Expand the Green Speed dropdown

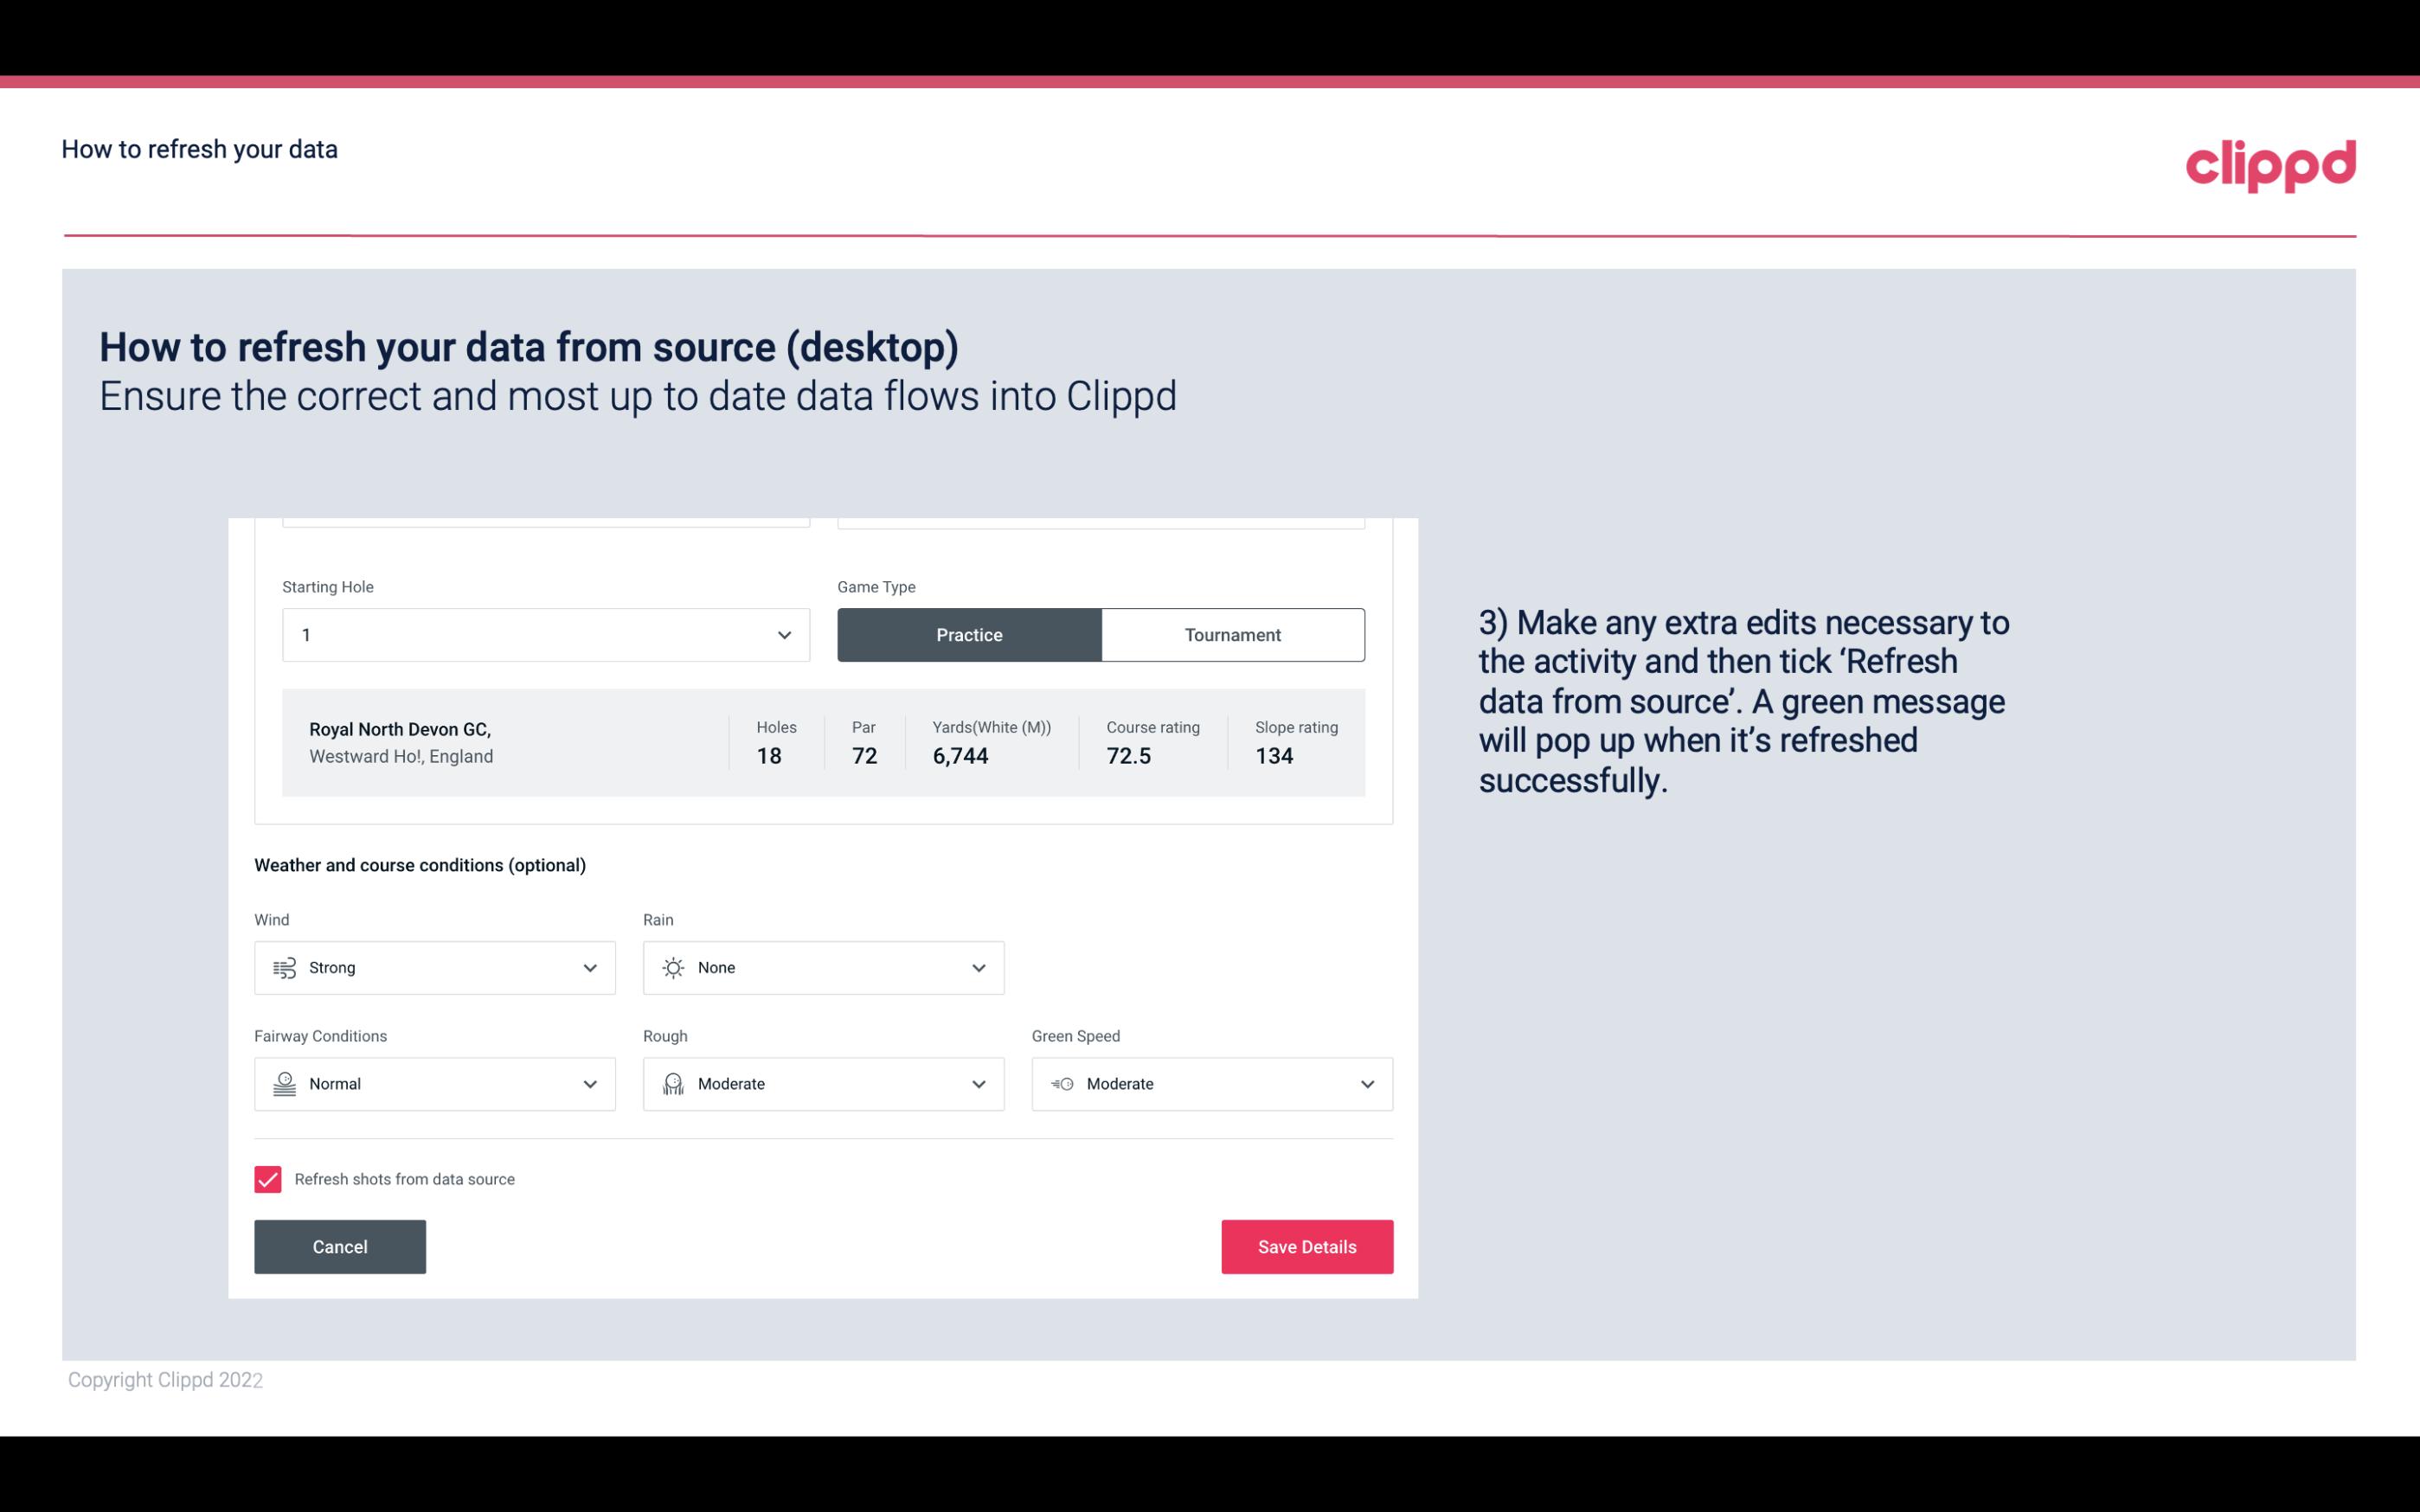pyautogui.click(x=1366, y=1084)
